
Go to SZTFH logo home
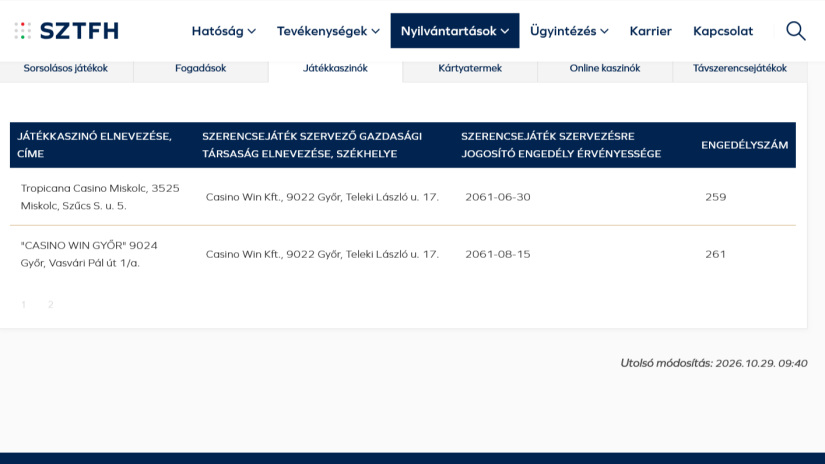tap(66, 31)
